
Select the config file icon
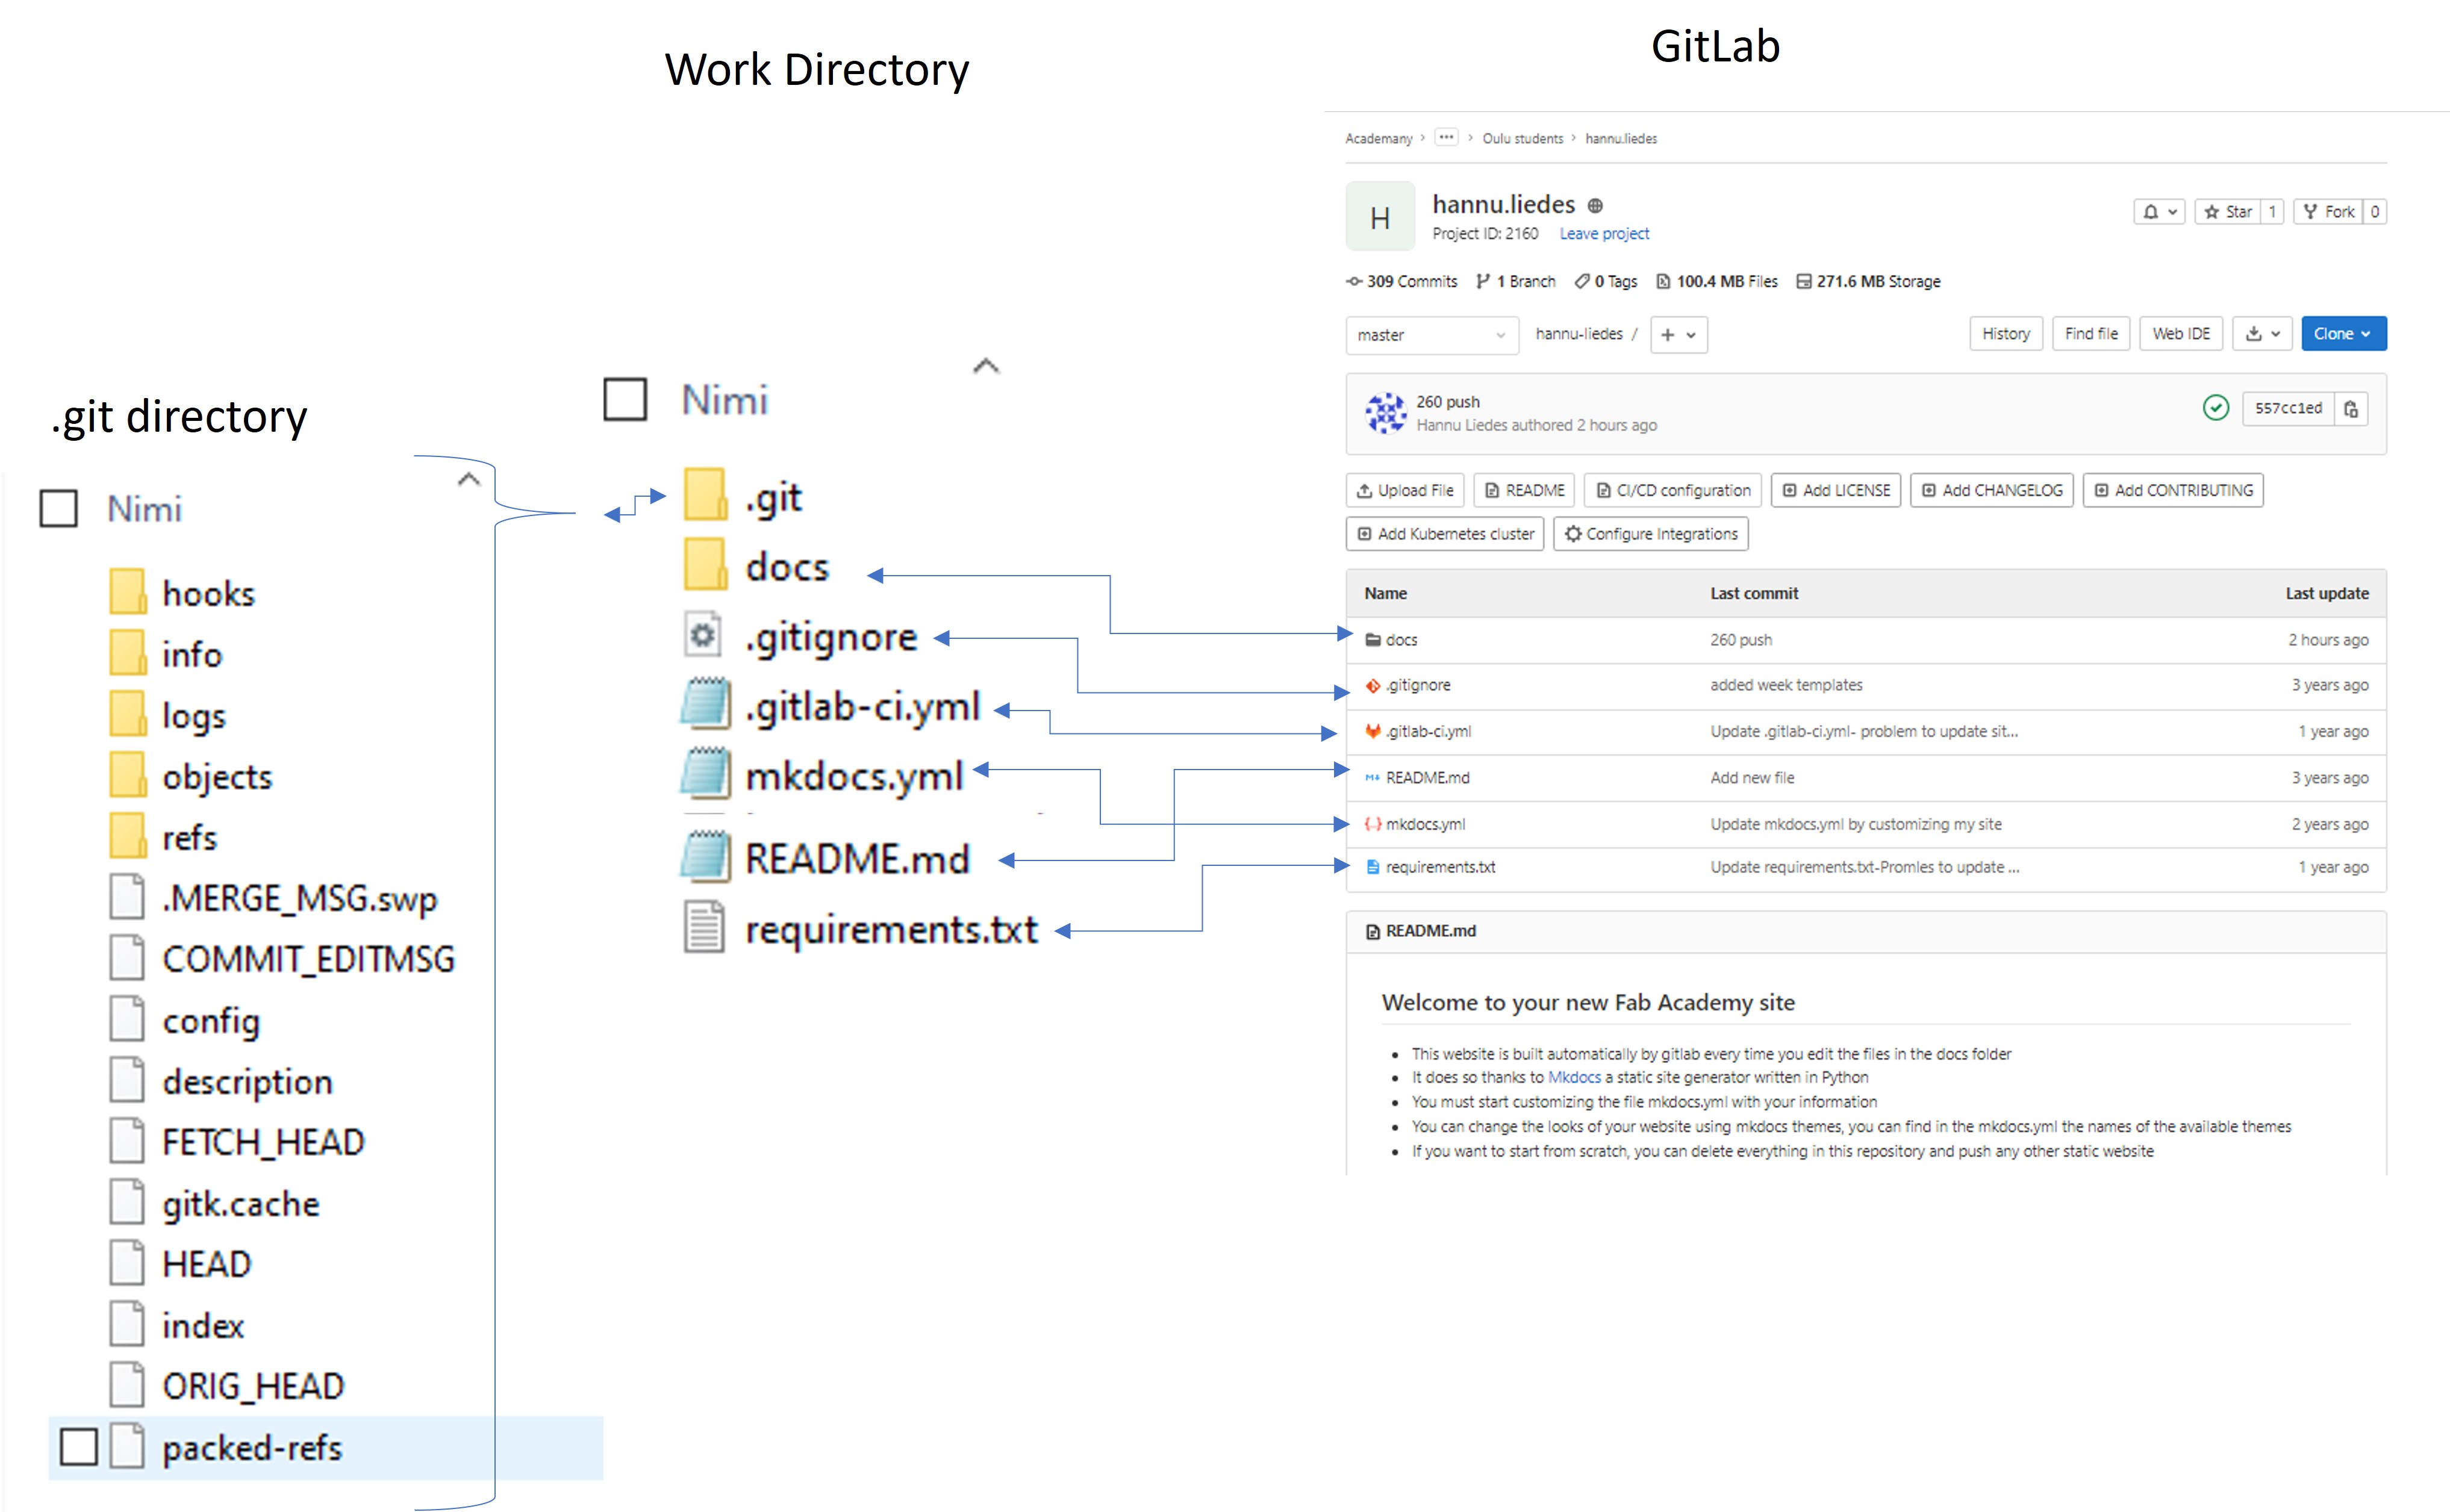pyautogui.click(x=127, y=1020)
